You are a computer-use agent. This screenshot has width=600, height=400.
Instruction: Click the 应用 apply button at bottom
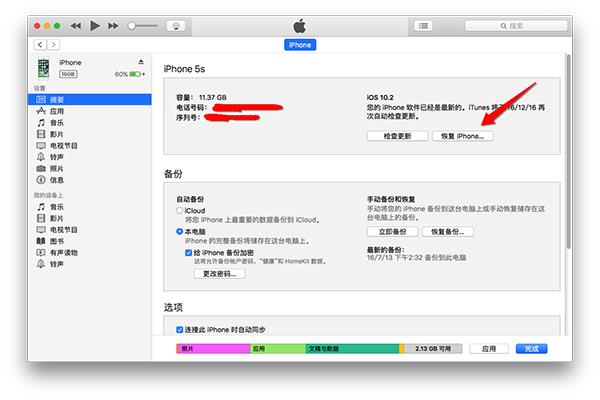(489, 349)
